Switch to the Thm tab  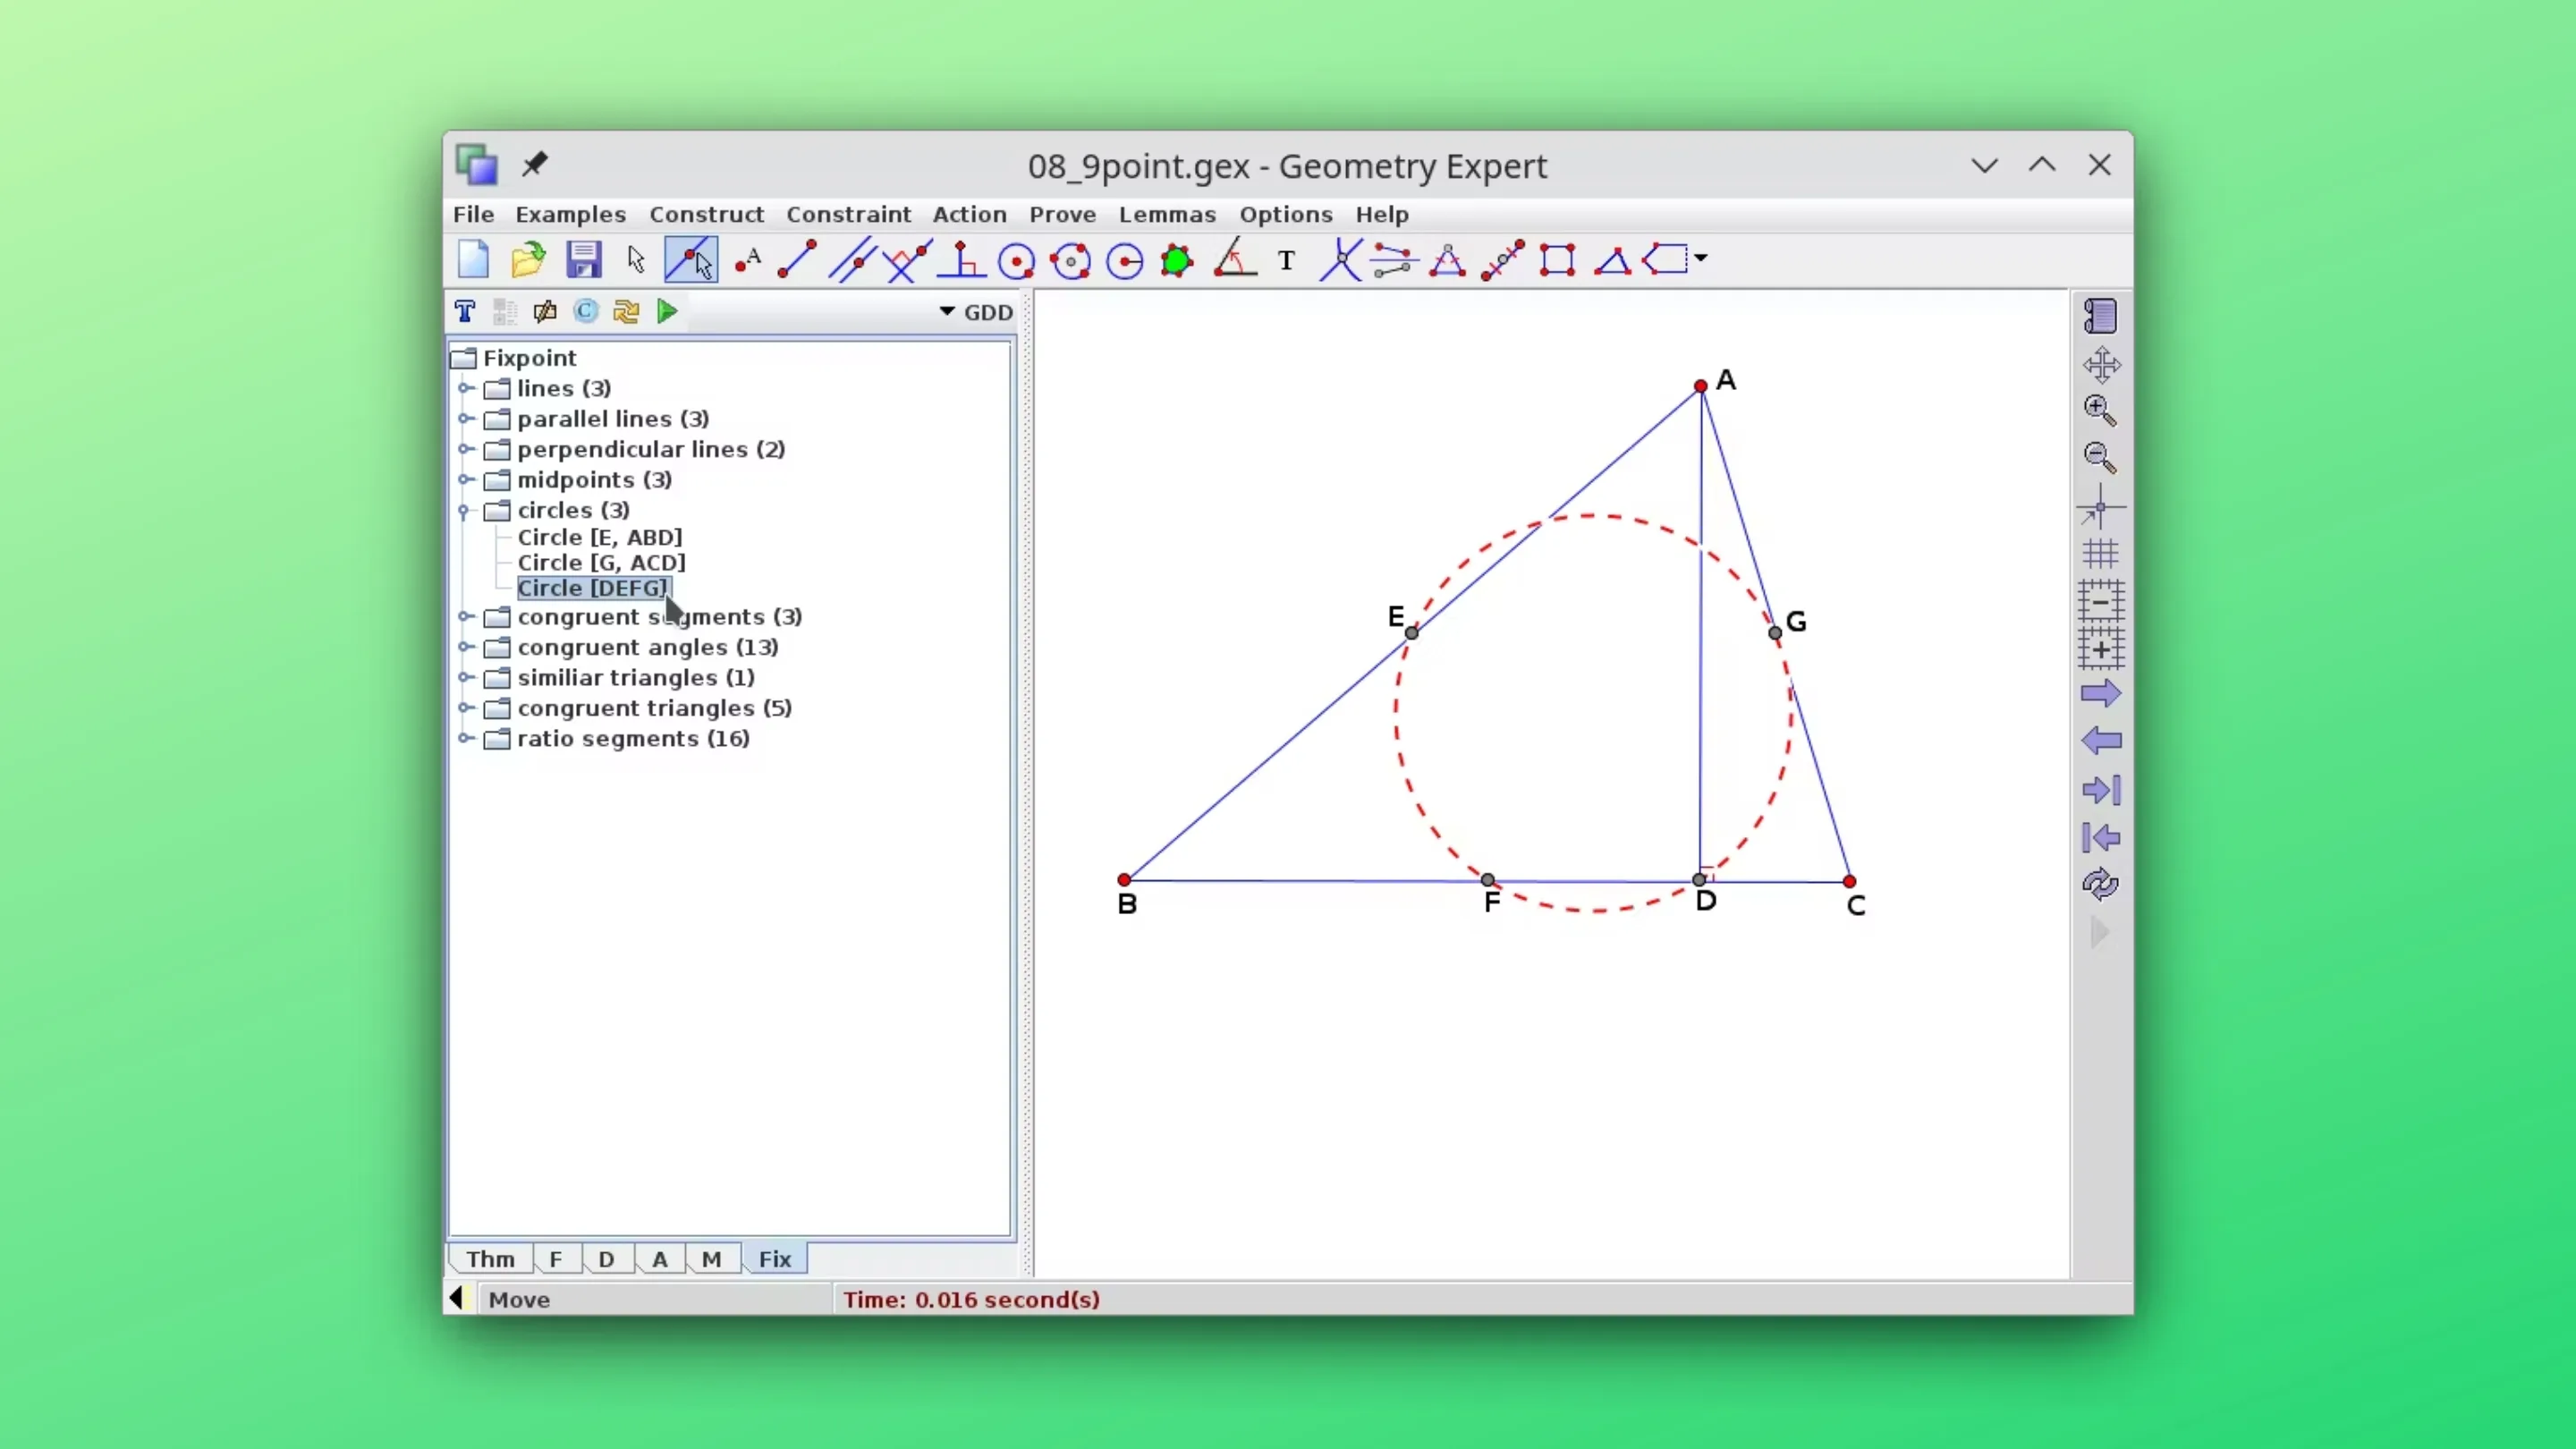[489, 1259]
